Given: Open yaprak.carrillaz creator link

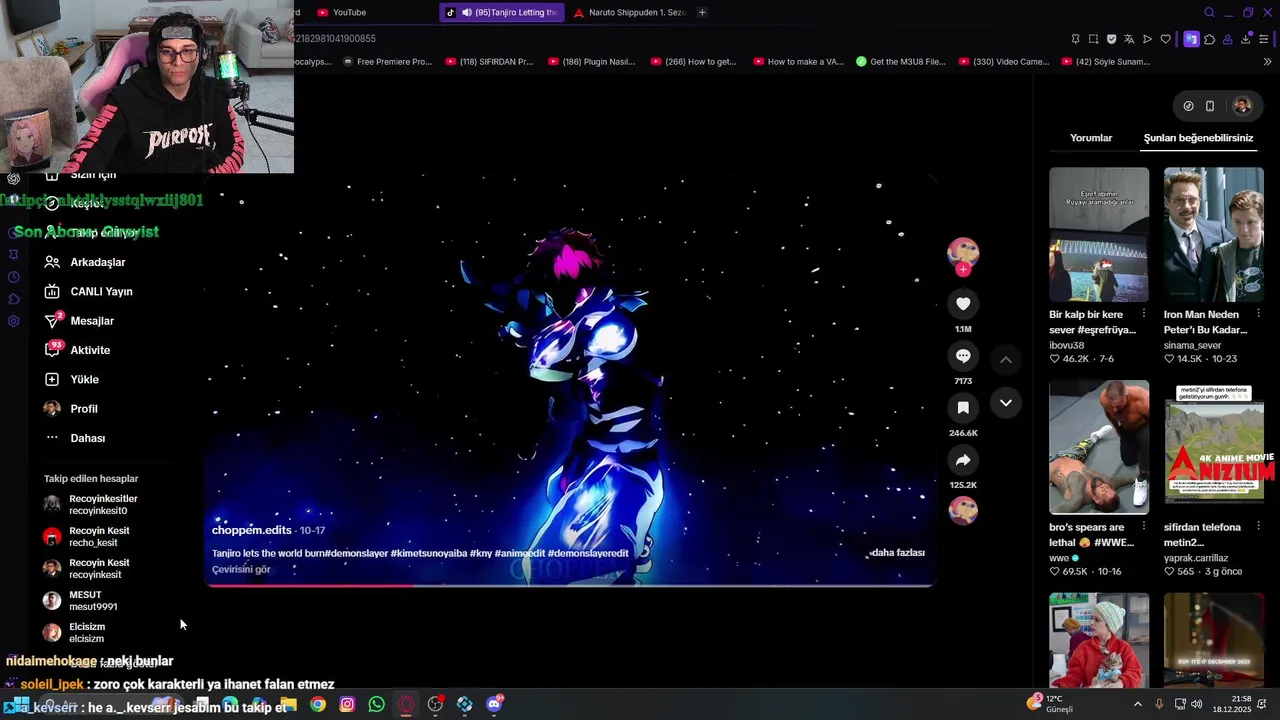Looking at the screenshot, I should coord(1196,558).
